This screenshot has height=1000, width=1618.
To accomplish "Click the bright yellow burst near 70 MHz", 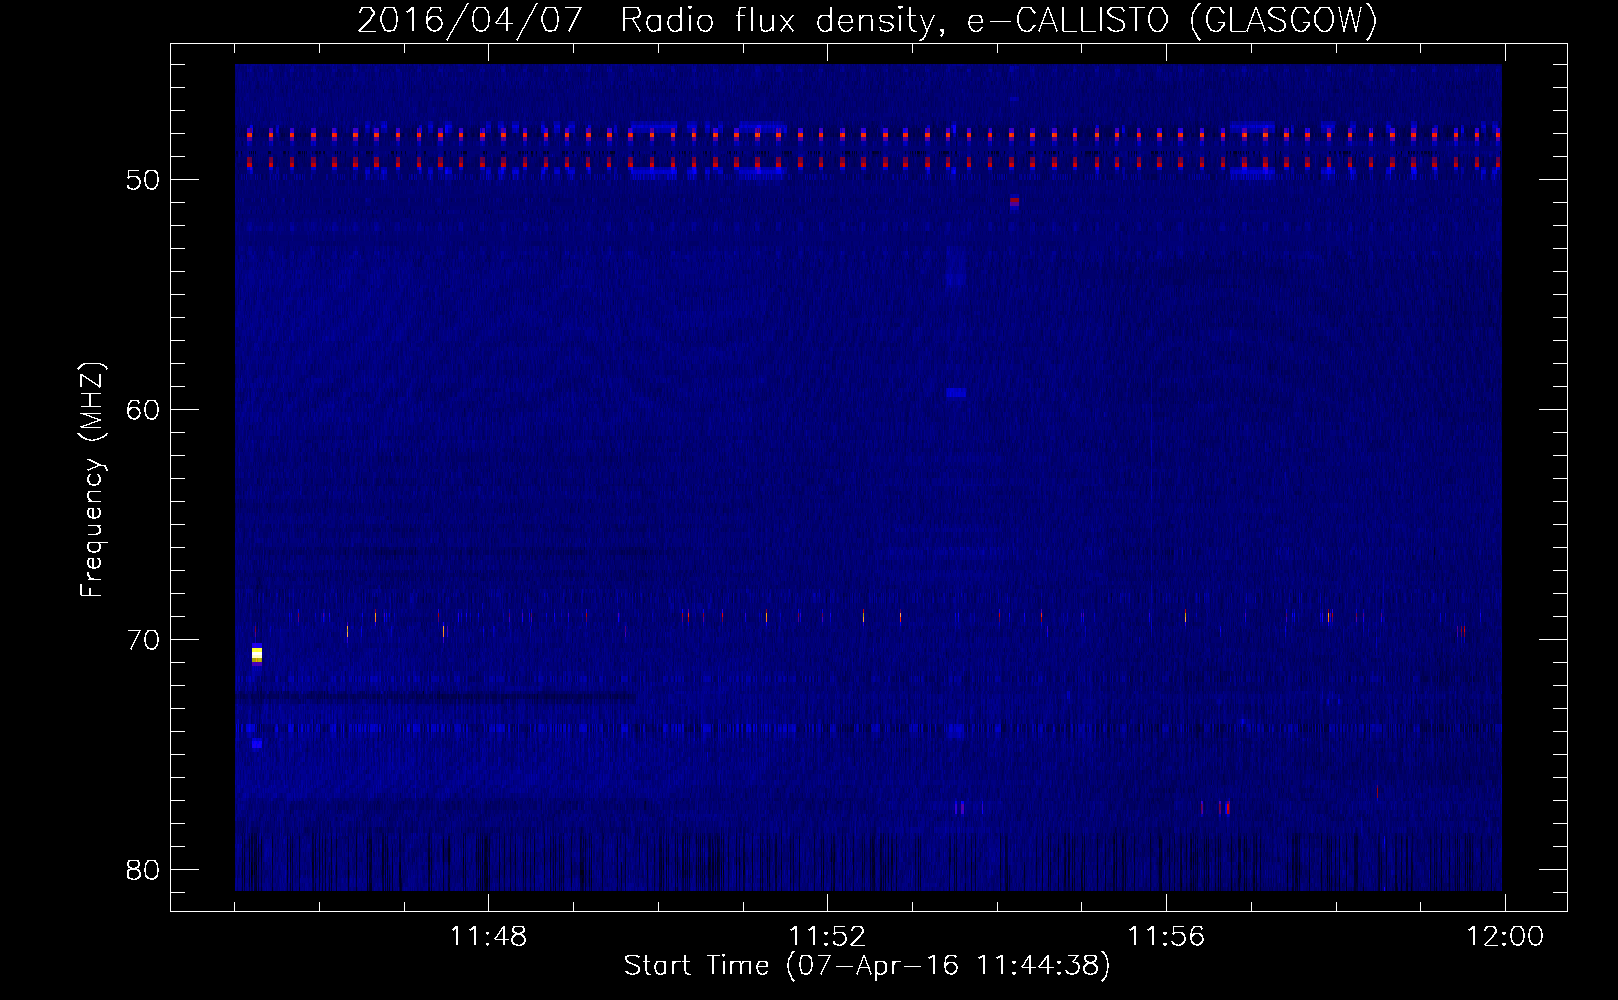I will [257, 655].
